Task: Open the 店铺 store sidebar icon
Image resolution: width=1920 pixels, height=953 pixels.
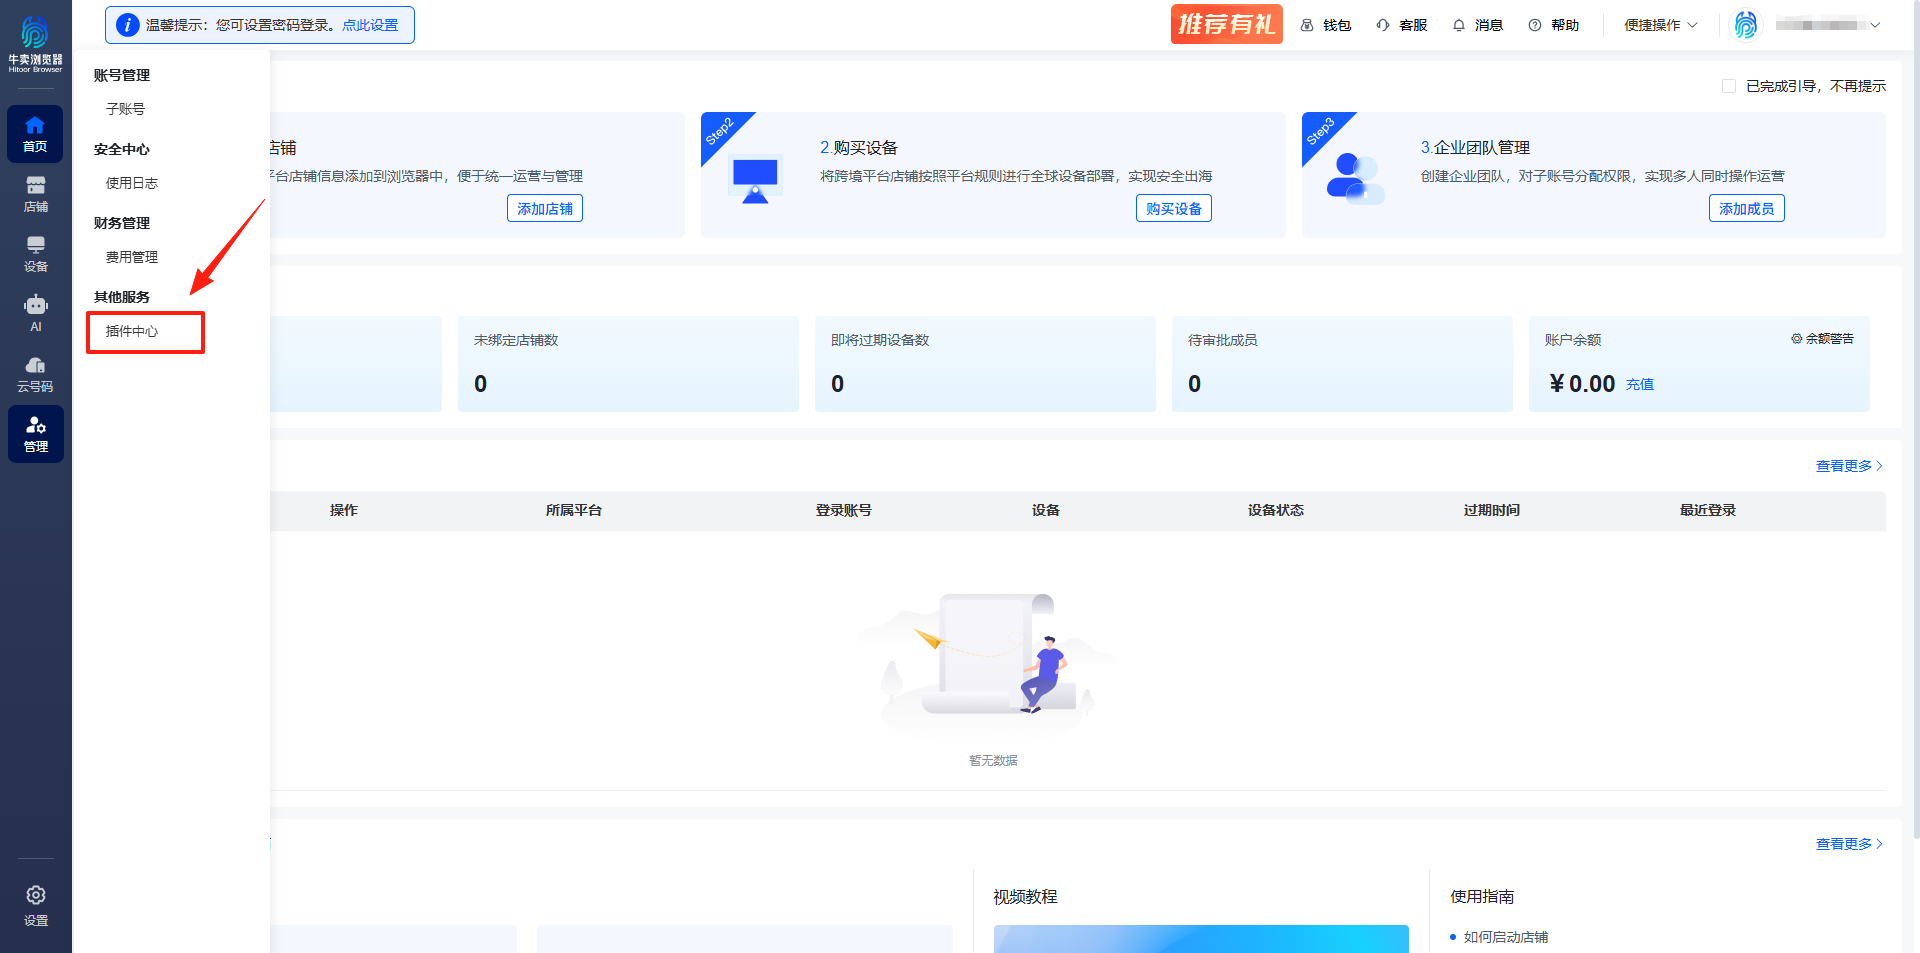Action: point(35,194)
